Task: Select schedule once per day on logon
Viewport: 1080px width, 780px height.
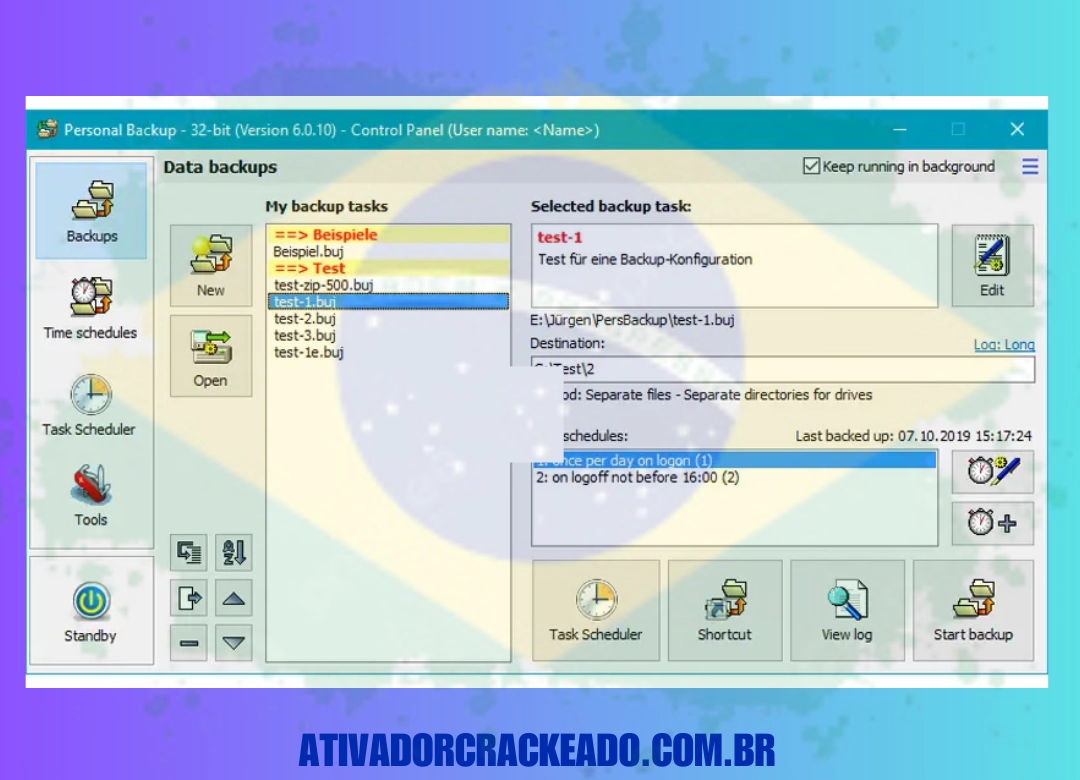Action: point(735,460)
